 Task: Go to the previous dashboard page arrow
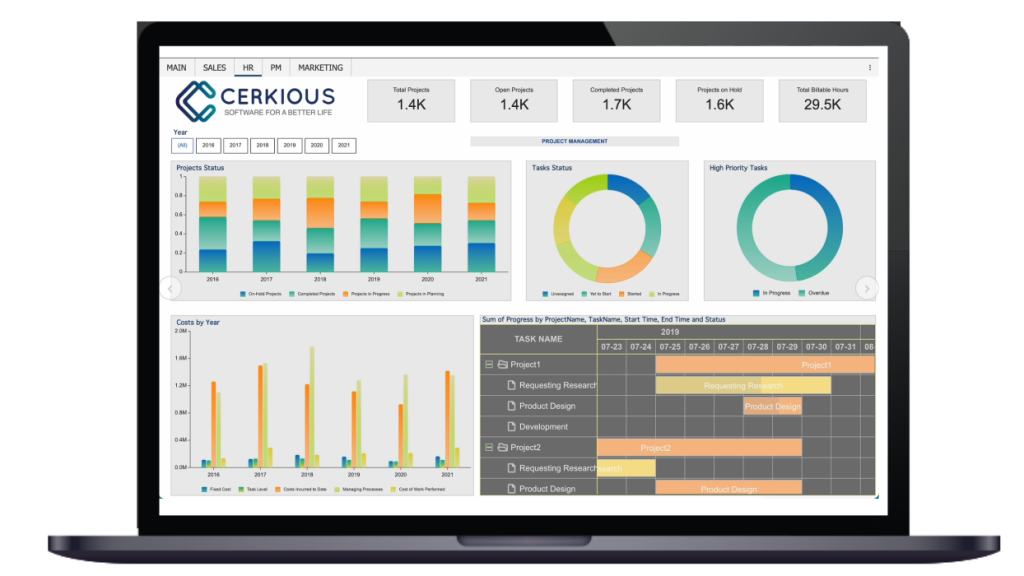coord(171,288)
